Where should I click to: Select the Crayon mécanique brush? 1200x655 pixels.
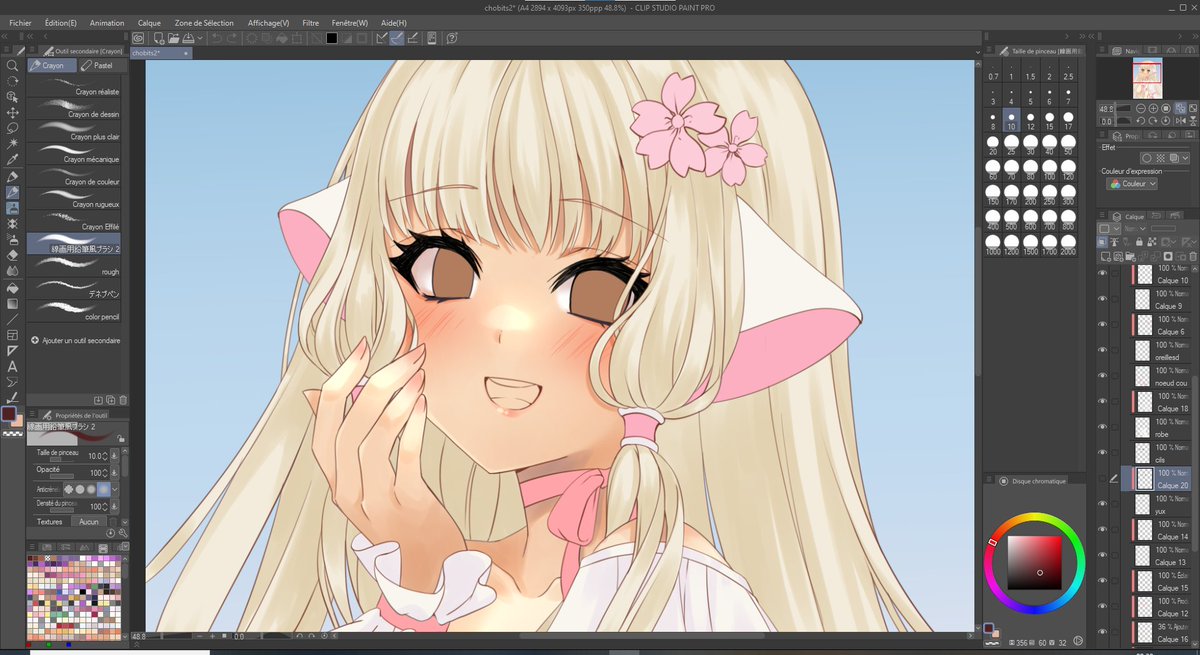pos(75,155)
